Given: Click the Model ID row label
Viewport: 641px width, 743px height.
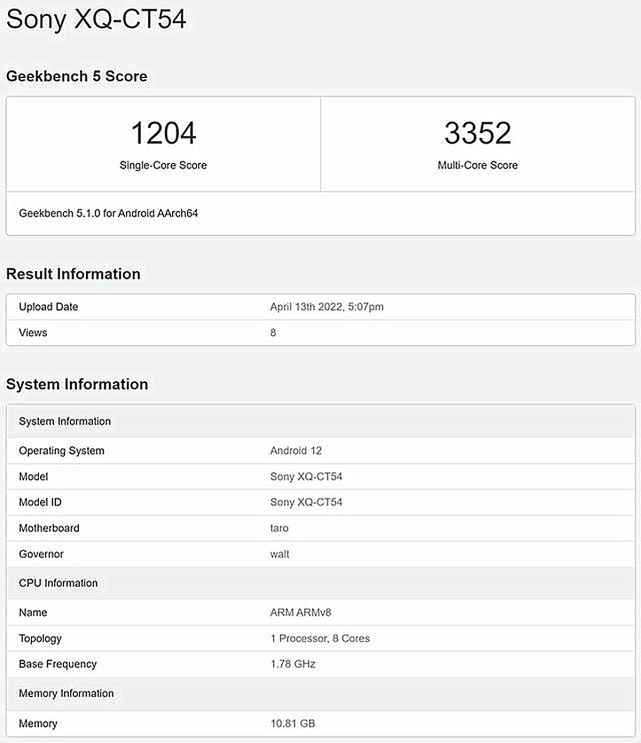Looking at the screenshot, I should pyautogui.click(x=40, y=502).
